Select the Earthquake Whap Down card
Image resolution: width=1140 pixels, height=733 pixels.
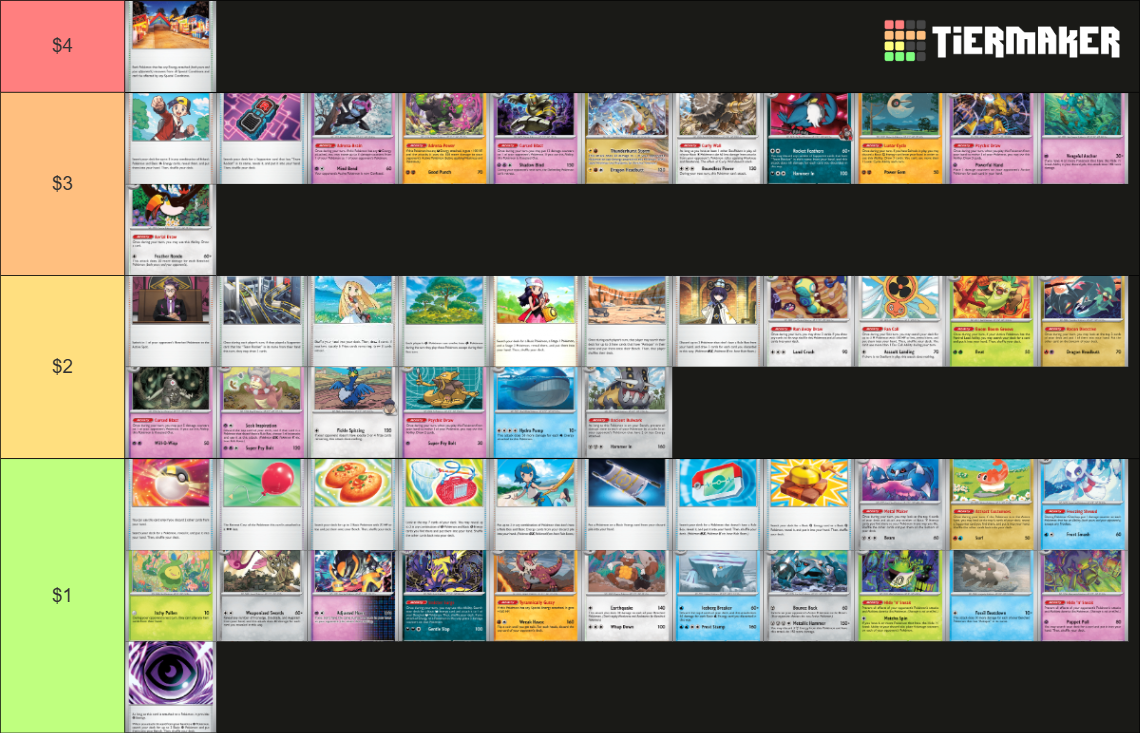coord(627,596)
